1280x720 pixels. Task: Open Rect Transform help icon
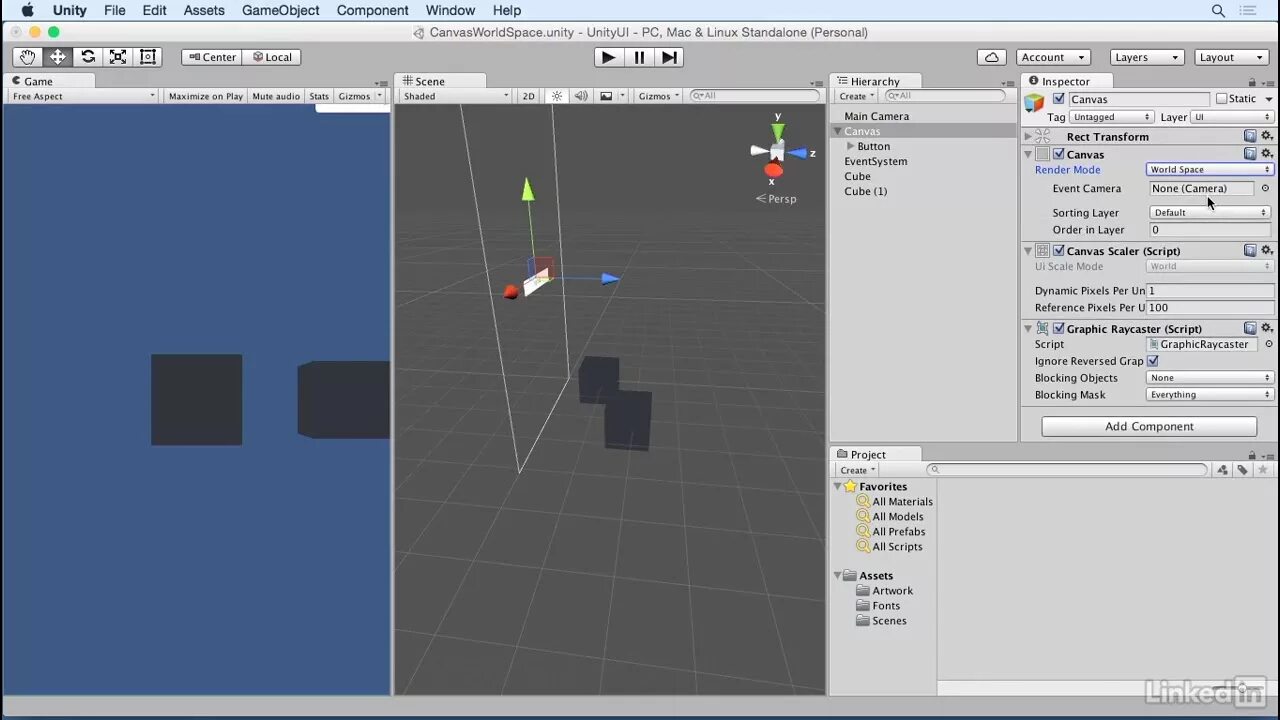coord(1250,136)
